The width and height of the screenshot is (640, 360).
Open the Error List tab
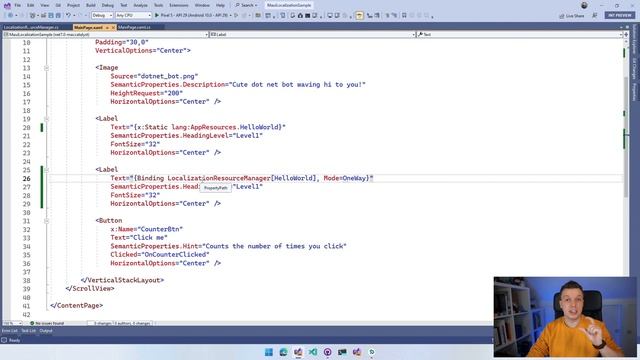pos(10,331)
